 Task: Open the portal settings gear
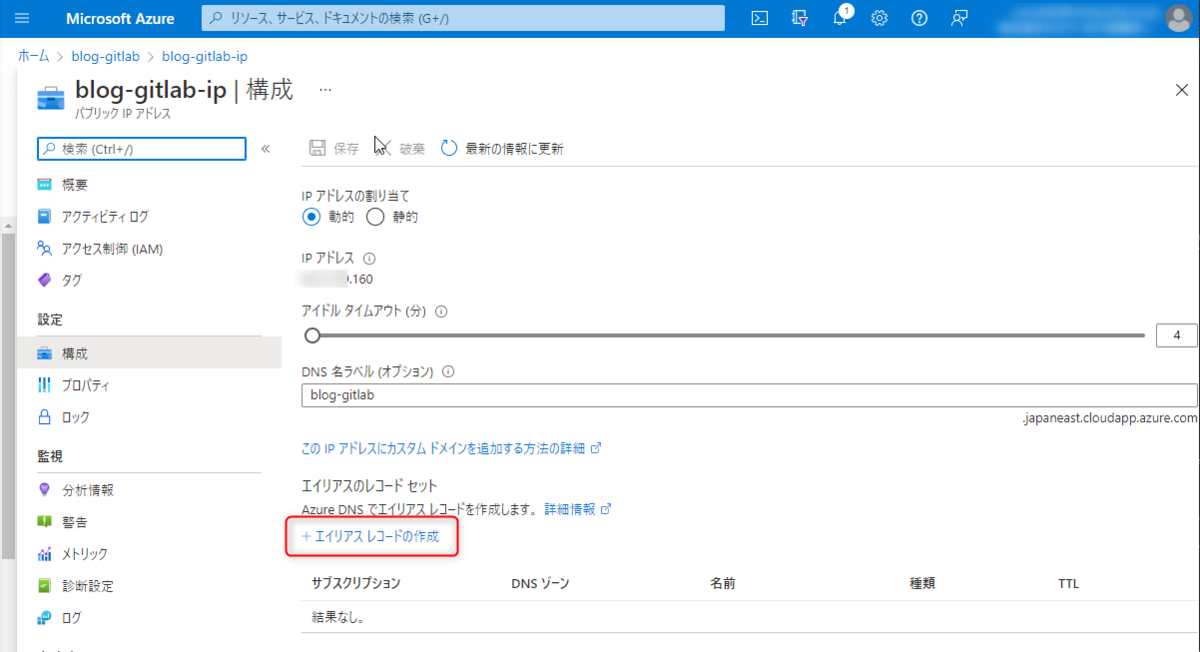(879, 17)
